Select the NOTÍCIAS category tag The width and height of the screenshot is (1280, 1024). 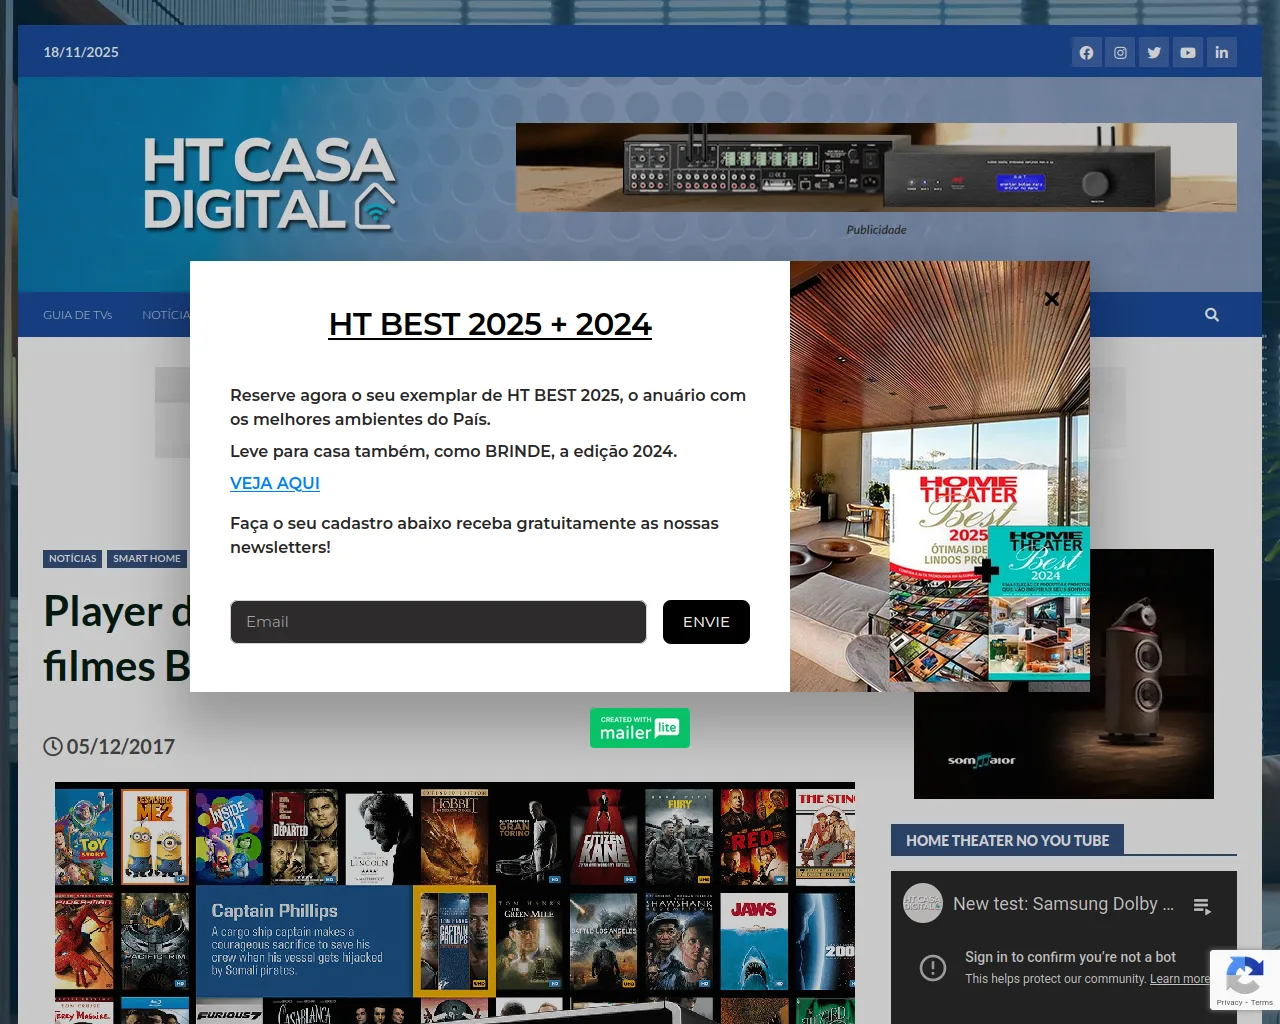[72, 559]
